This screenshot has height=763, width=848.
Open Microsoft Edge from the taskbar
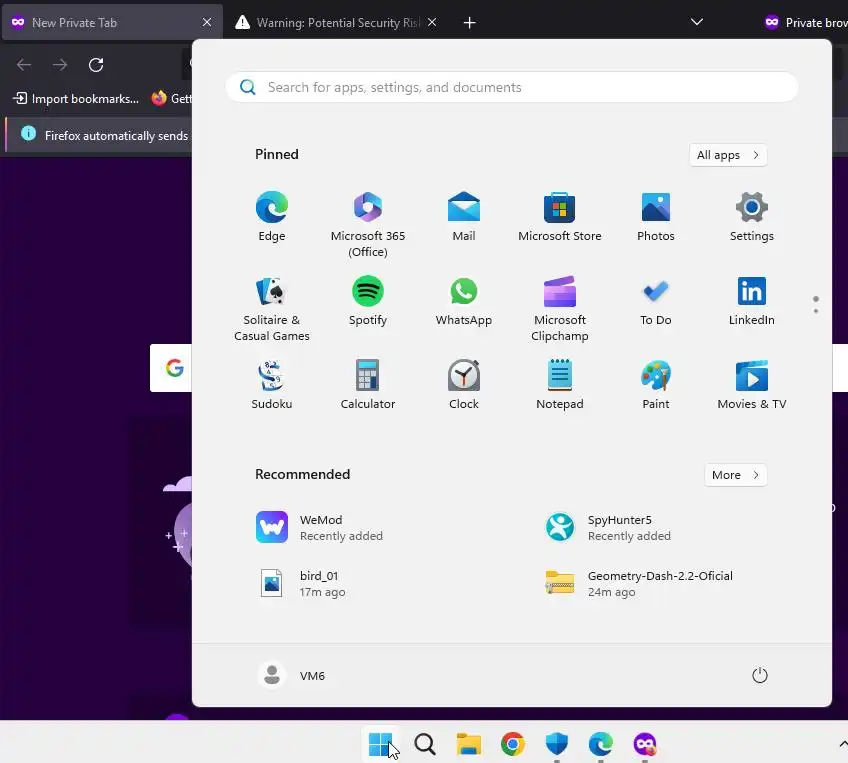click(600, 744)
